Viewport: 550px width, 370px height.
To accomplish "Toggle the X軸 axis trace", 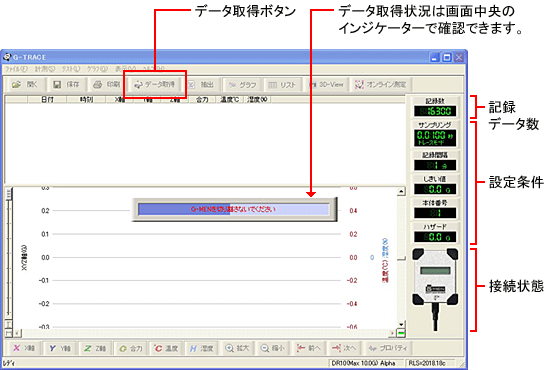I will tap(24, 348).
